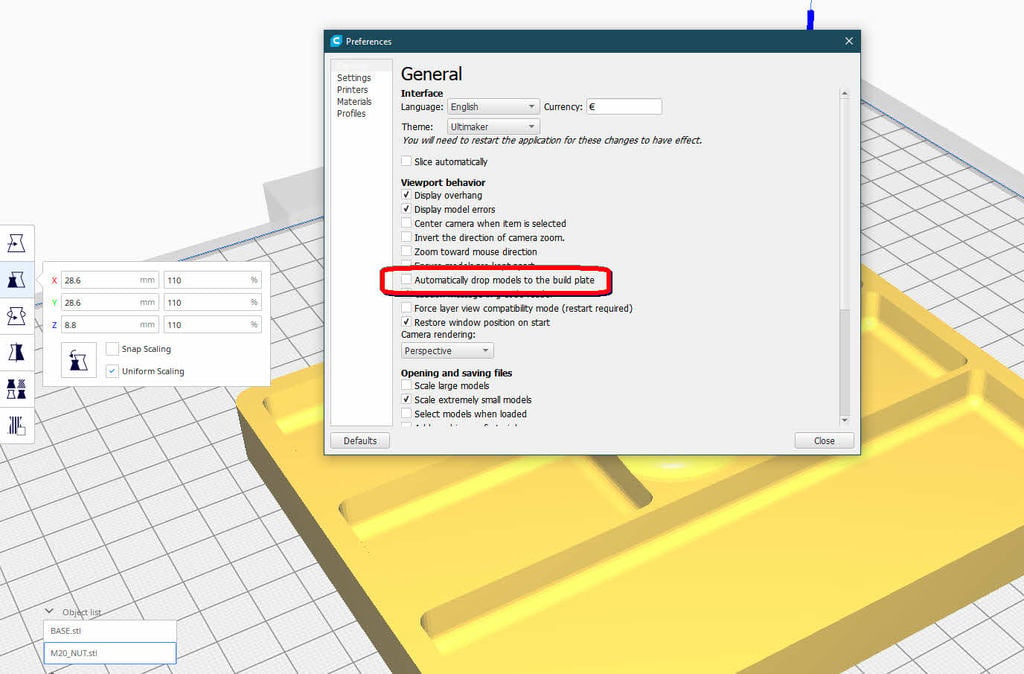
Task: Uncheck Scale extremely small models
Action: [x=406, y=400]
